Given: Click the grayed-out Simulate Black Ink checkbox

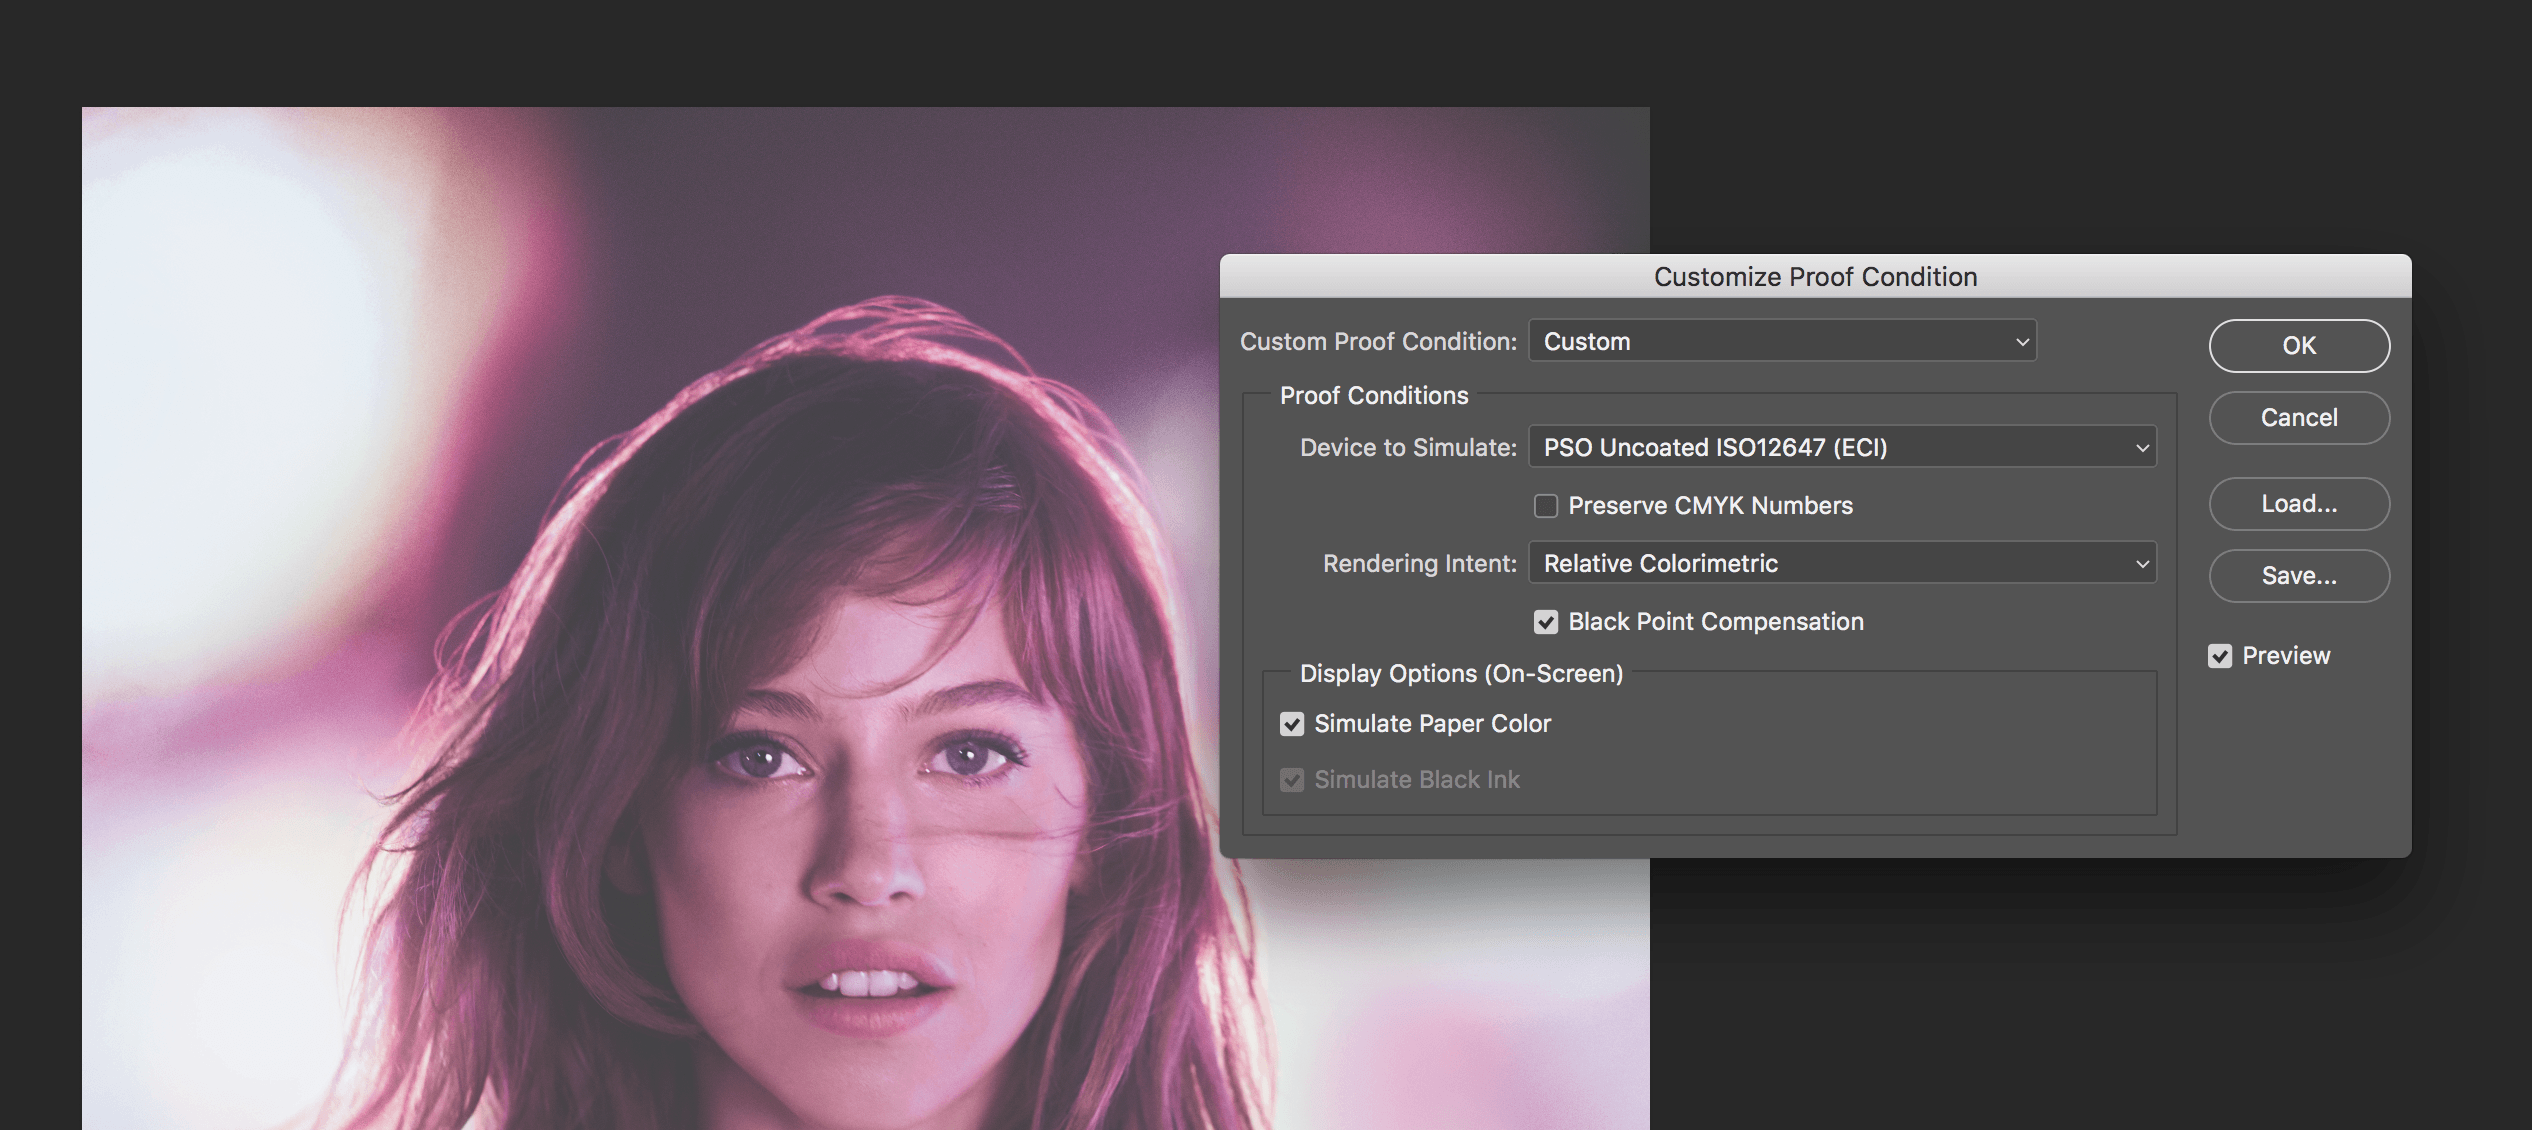Looking at the screenshot, I should pyautogui.click(x=1291, y=779).
